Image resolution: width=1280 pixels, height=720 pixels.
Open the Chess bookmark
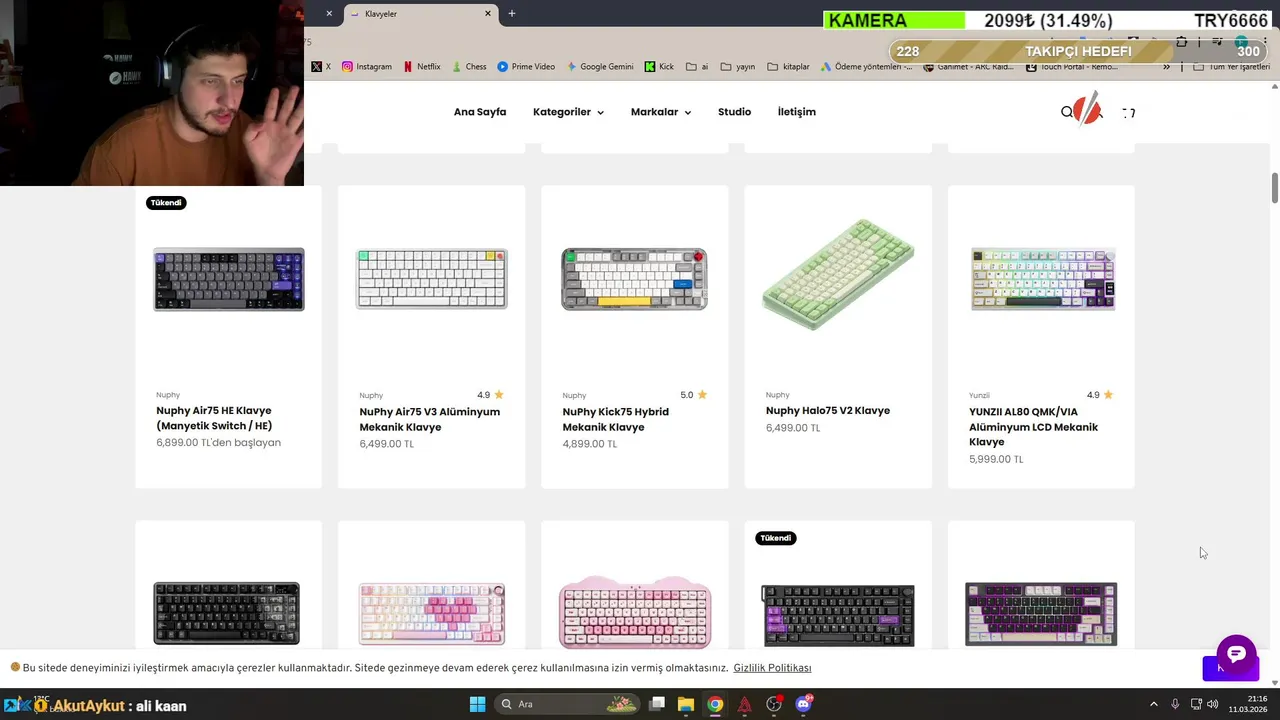tap(468, 67)
